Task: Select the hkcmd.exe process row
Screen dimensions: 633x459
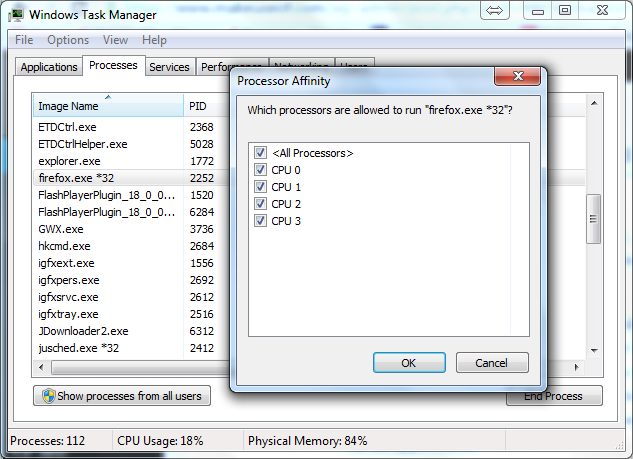Action: point(131,246)
